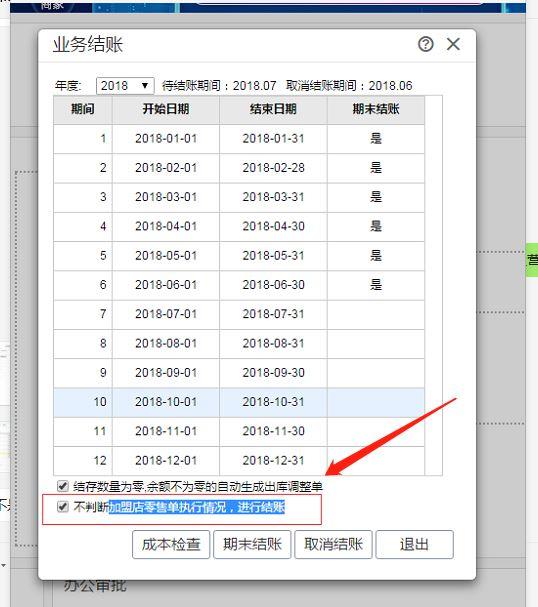Screen dimensions: 538x607
Task: Open the 年度 2018 dropdown
Action: [125, 86]
